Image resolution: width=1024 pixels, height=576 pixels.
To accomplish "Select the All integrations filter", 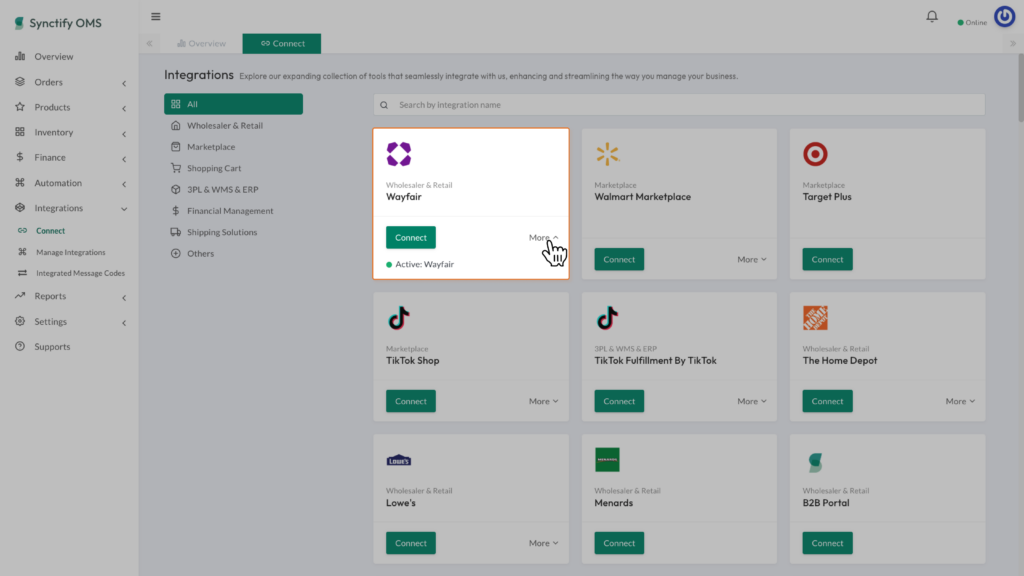I will point(233,104).
